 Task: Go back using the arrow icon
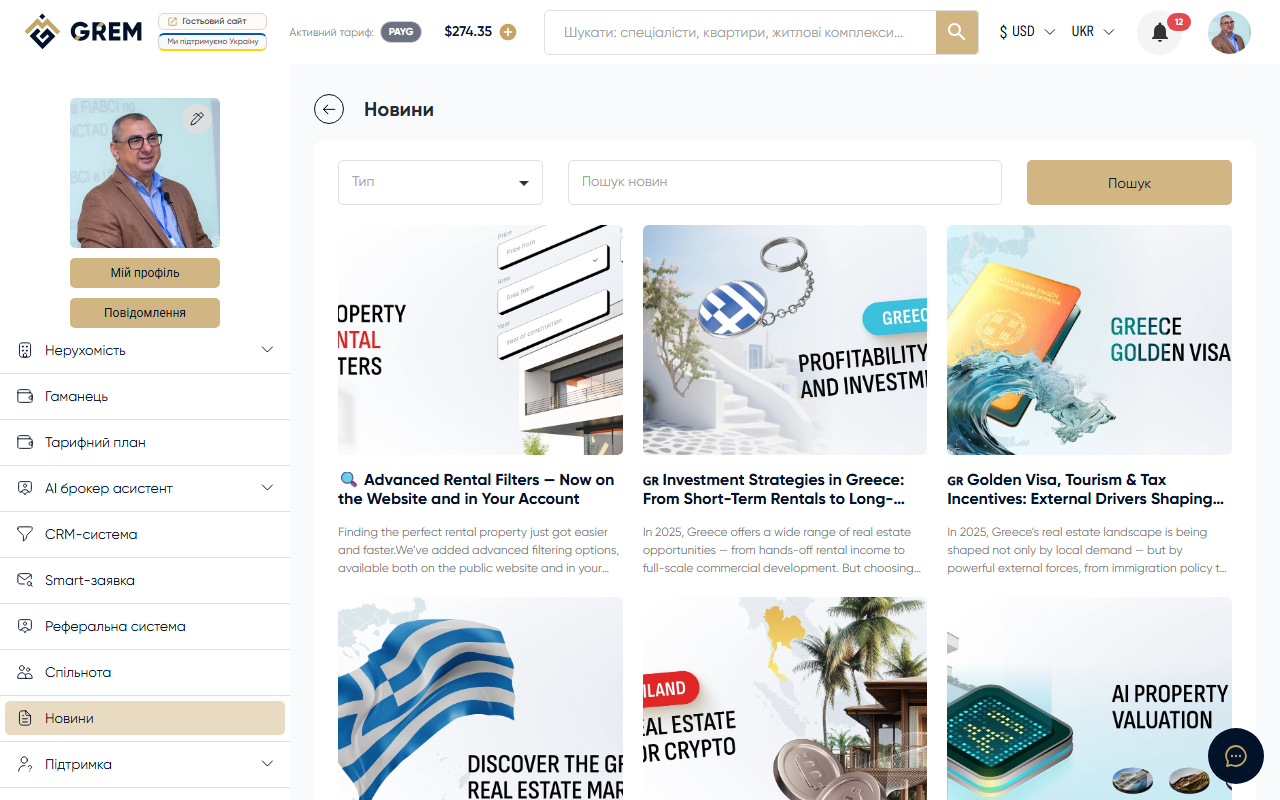pyautogui.click(x=329, y=109)
